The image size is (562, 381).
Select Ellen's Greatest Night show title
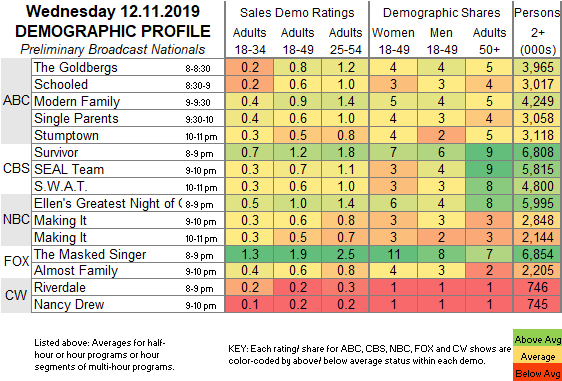(108, 203)
